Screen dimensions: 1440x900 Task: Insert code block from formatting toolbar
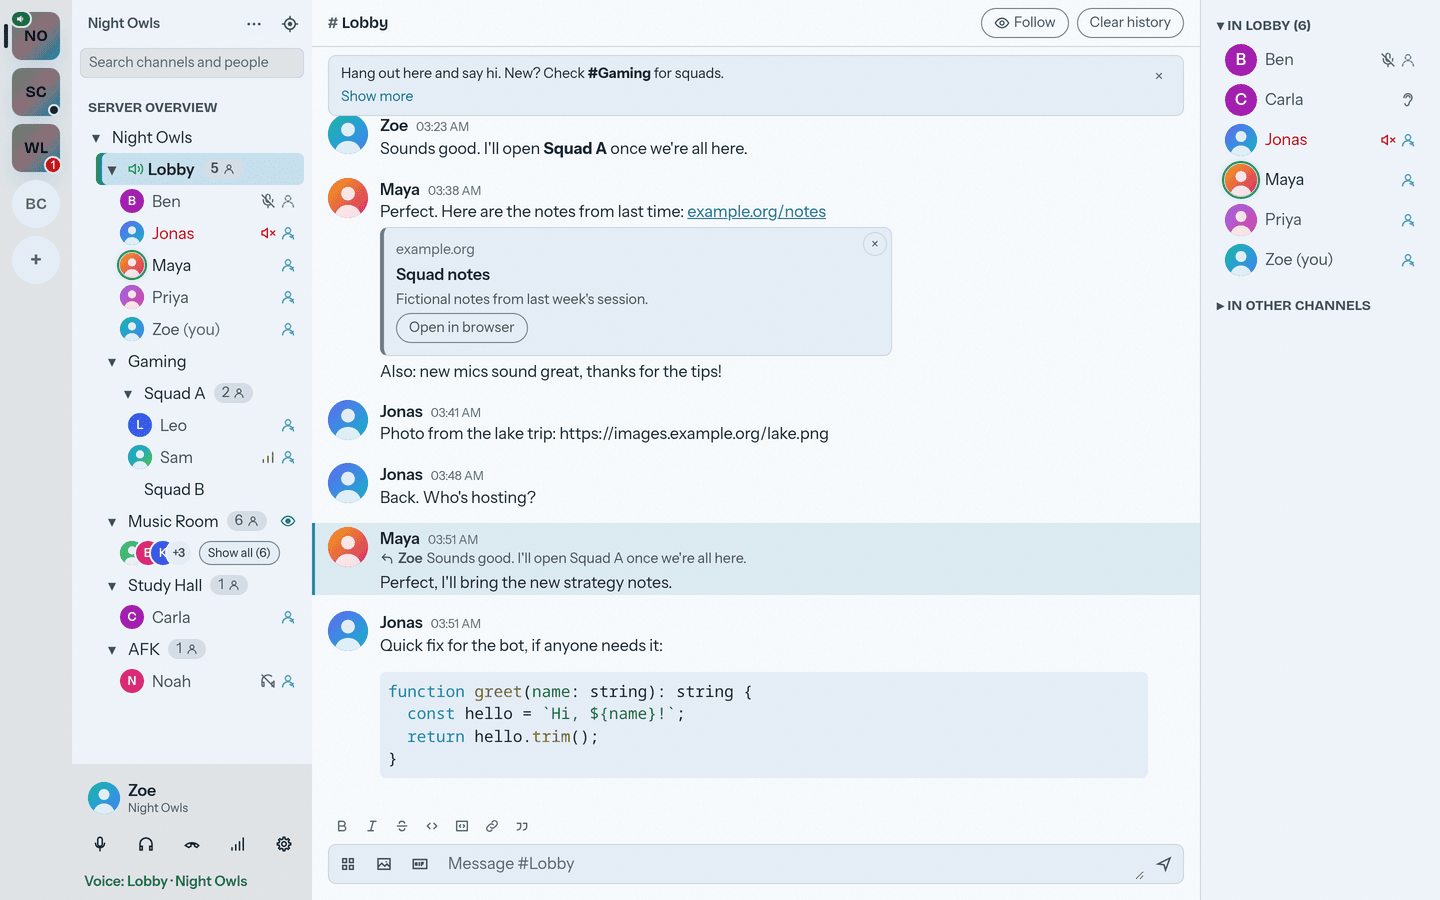click(462, 826)
